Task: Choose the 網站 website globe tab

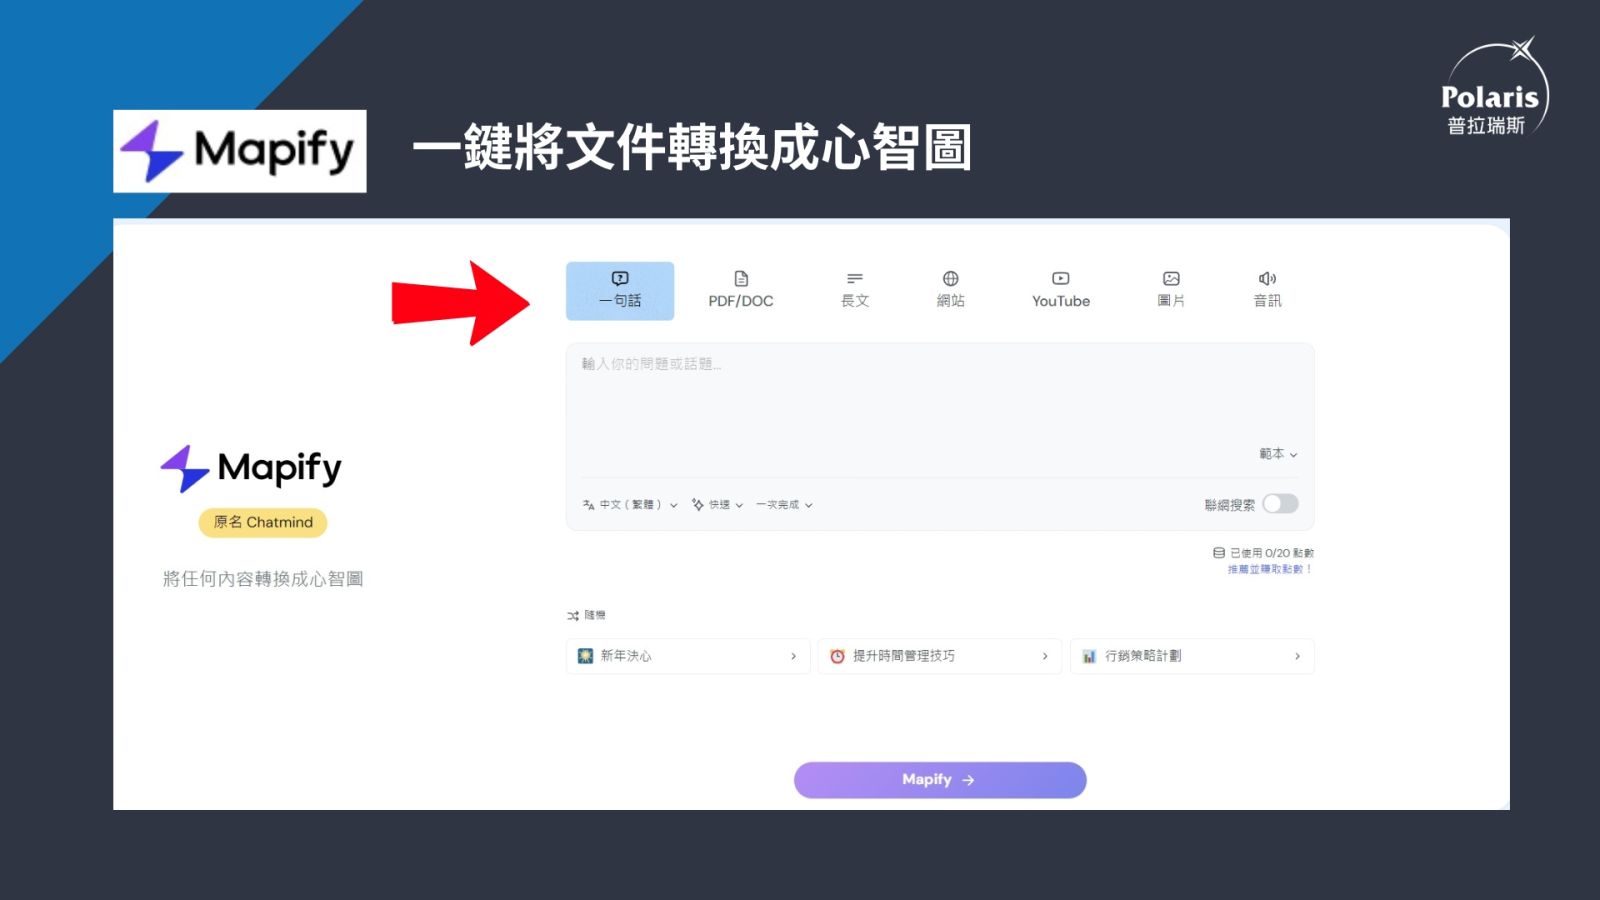Action: (x=951, y=291)
